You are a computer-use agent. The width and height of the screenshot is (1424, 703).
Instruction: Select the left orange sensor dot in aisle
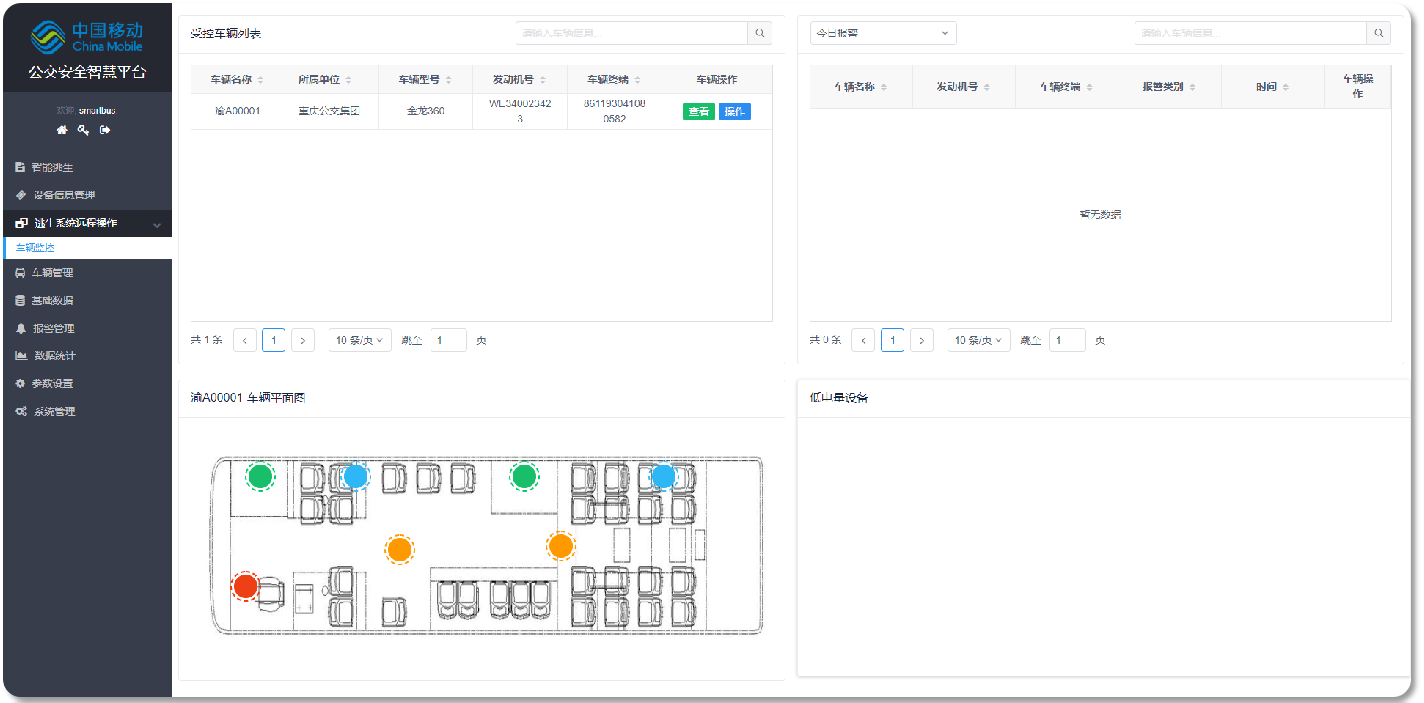399,548
